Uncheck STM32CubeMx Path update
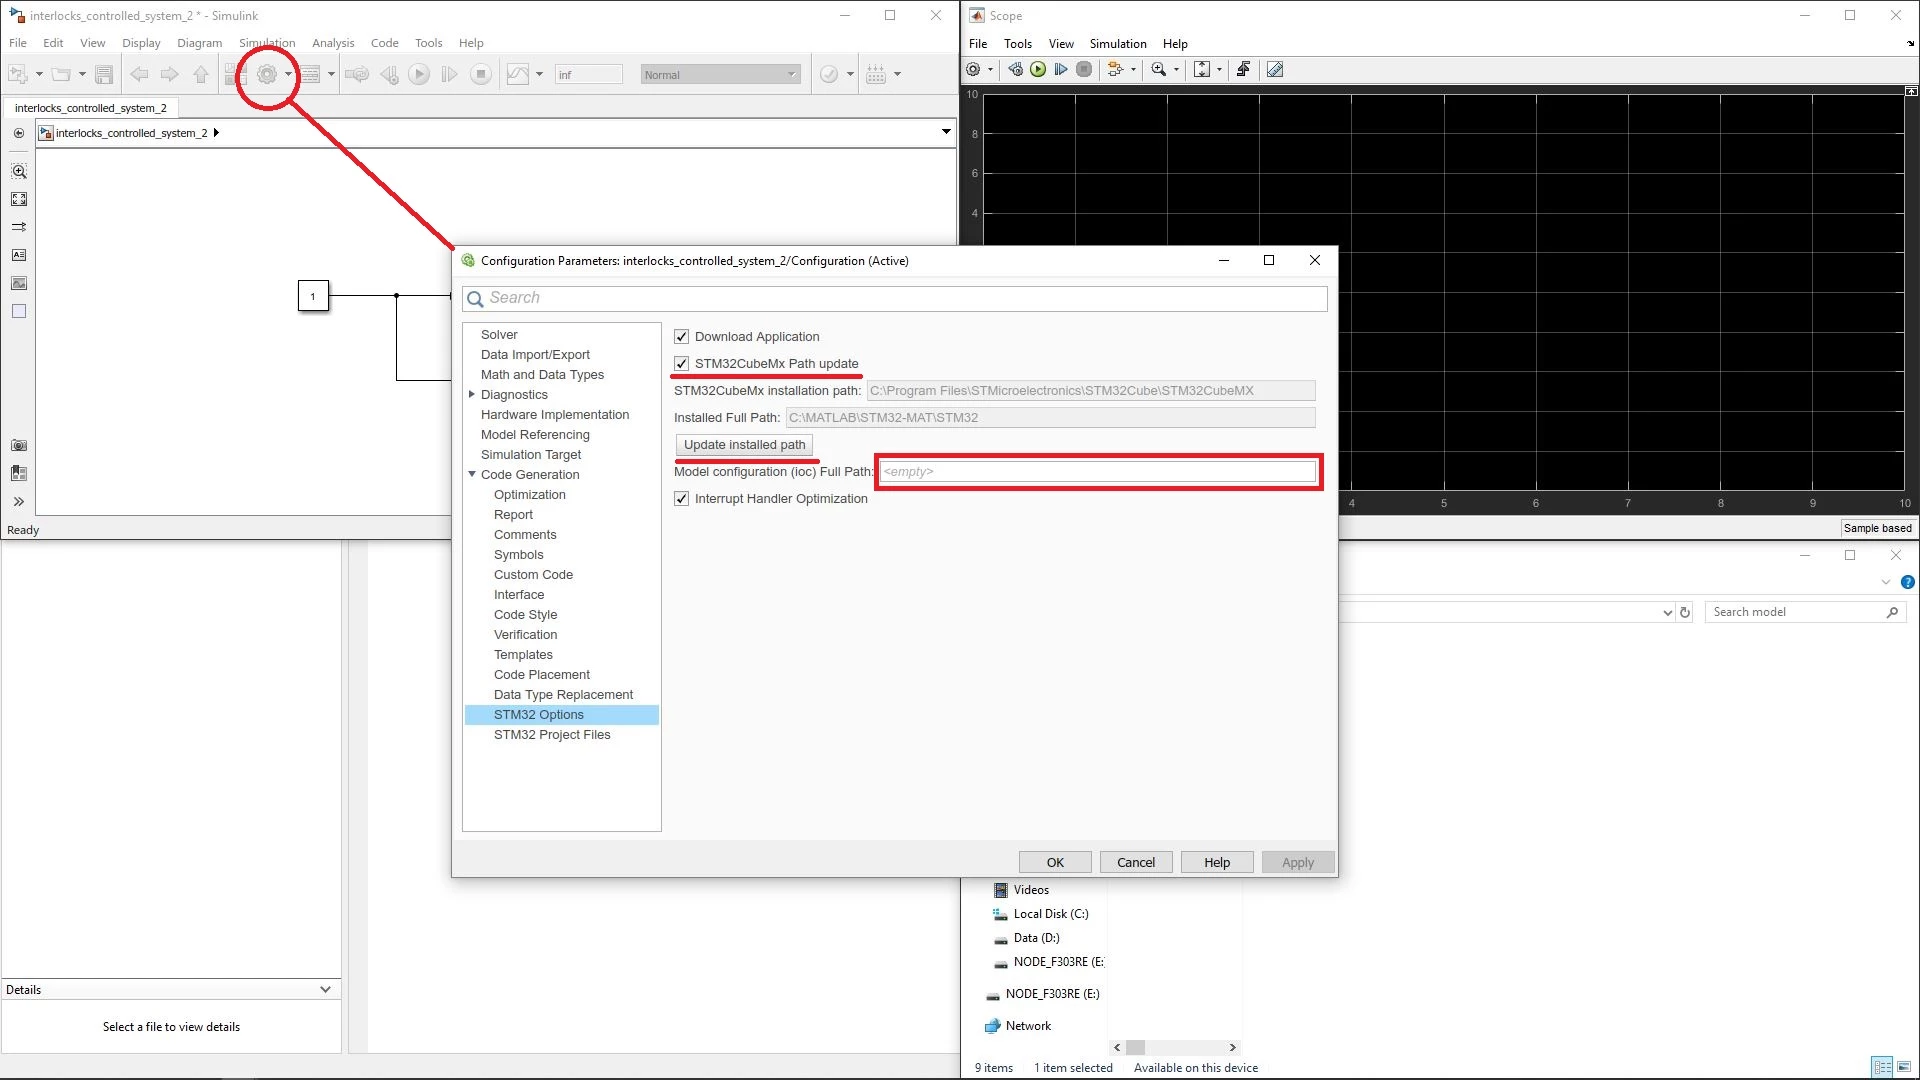Image resolution: width=1920 pixels, height=1080 pixels. tap(681, 363)
